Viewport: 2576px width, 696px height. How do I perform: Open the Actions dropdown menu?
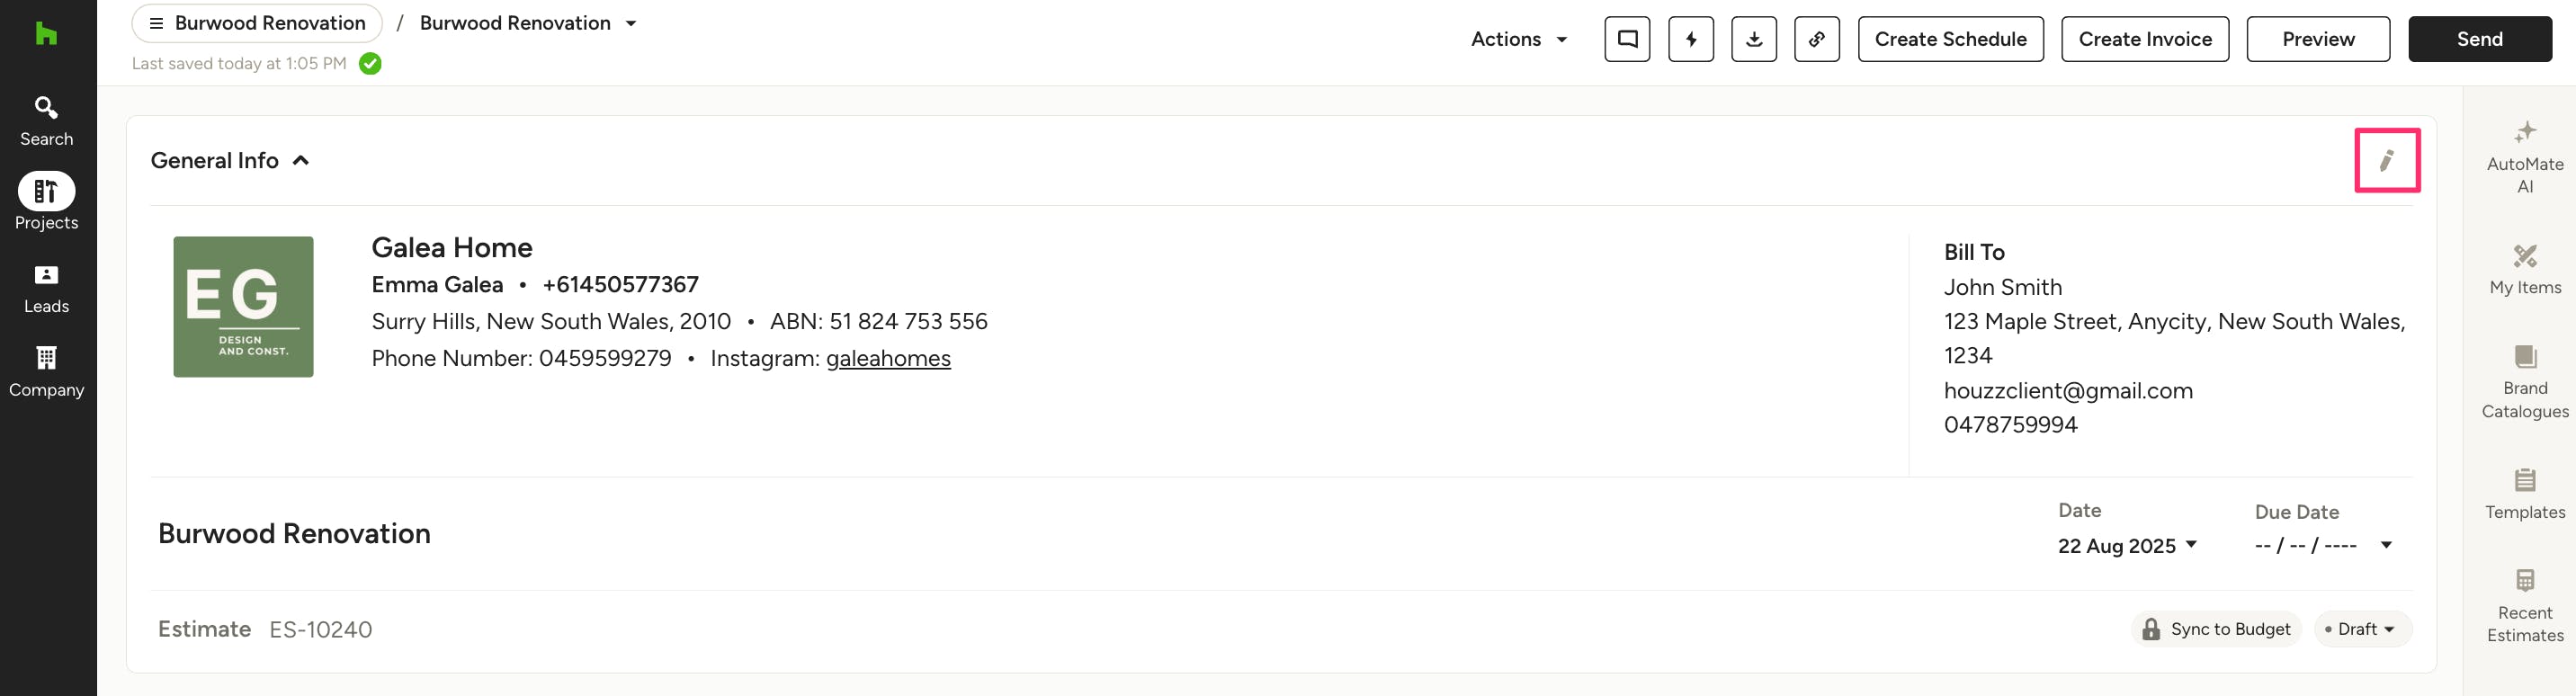coord(1518,39)
